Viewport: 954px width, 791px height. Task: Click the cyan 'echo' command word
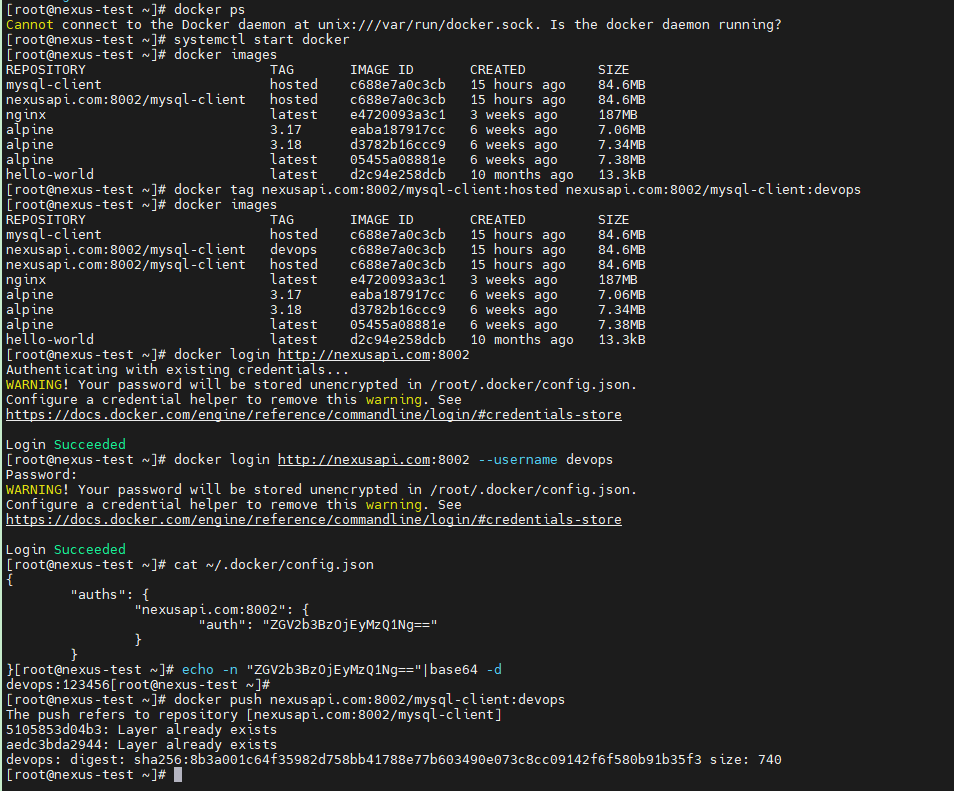pos(198,670)
